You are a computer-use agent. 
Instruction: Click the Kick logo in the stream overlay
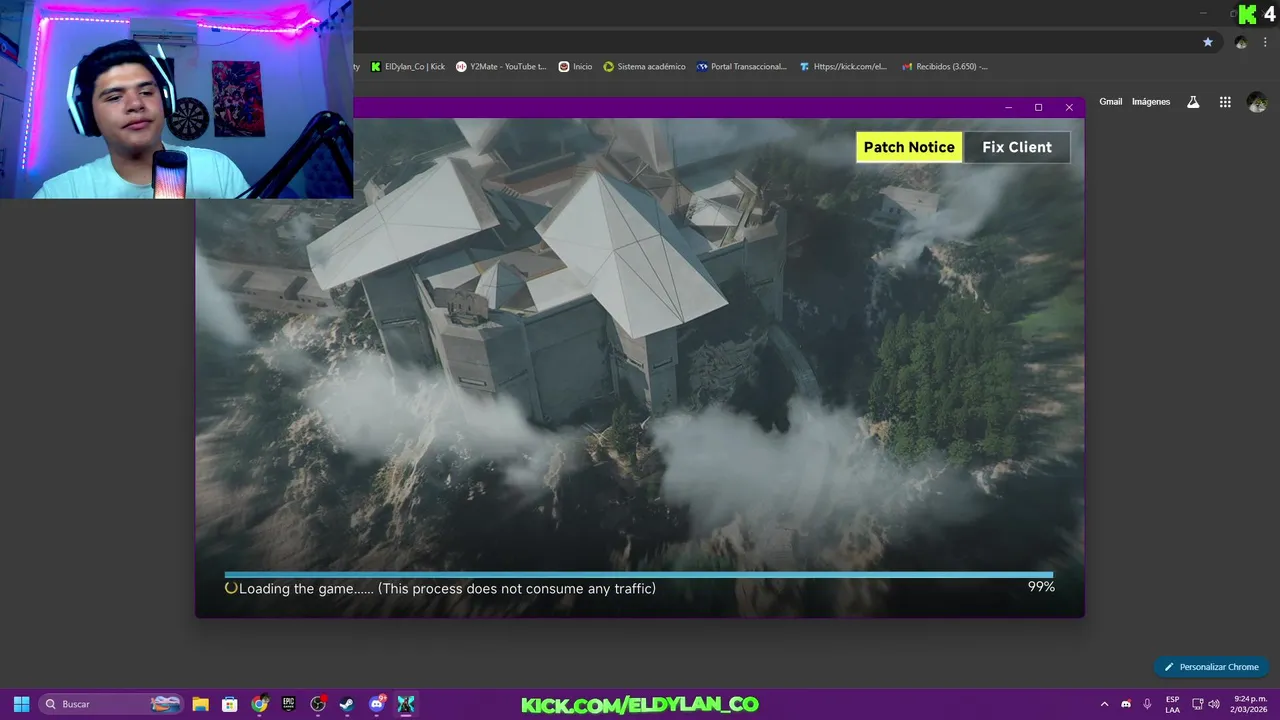(x=1247, y=14)
